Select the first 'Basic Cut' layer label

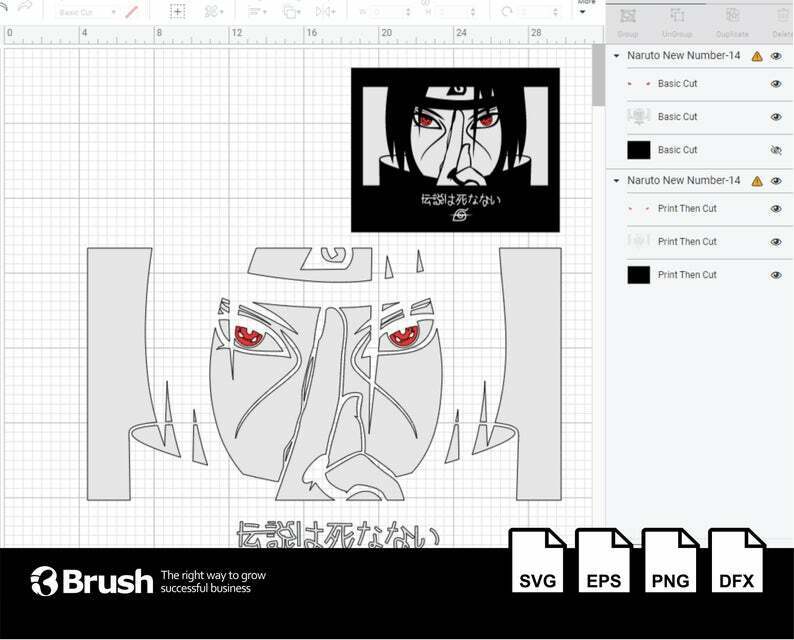point(678,84)
